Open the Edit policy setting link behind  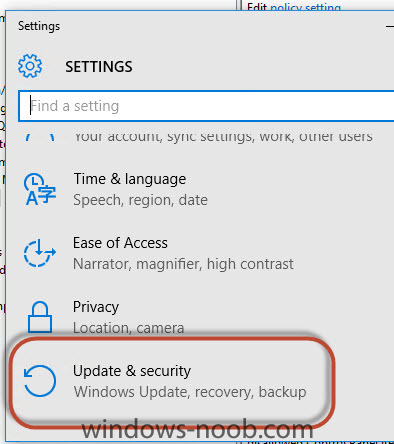pos(306,7)
